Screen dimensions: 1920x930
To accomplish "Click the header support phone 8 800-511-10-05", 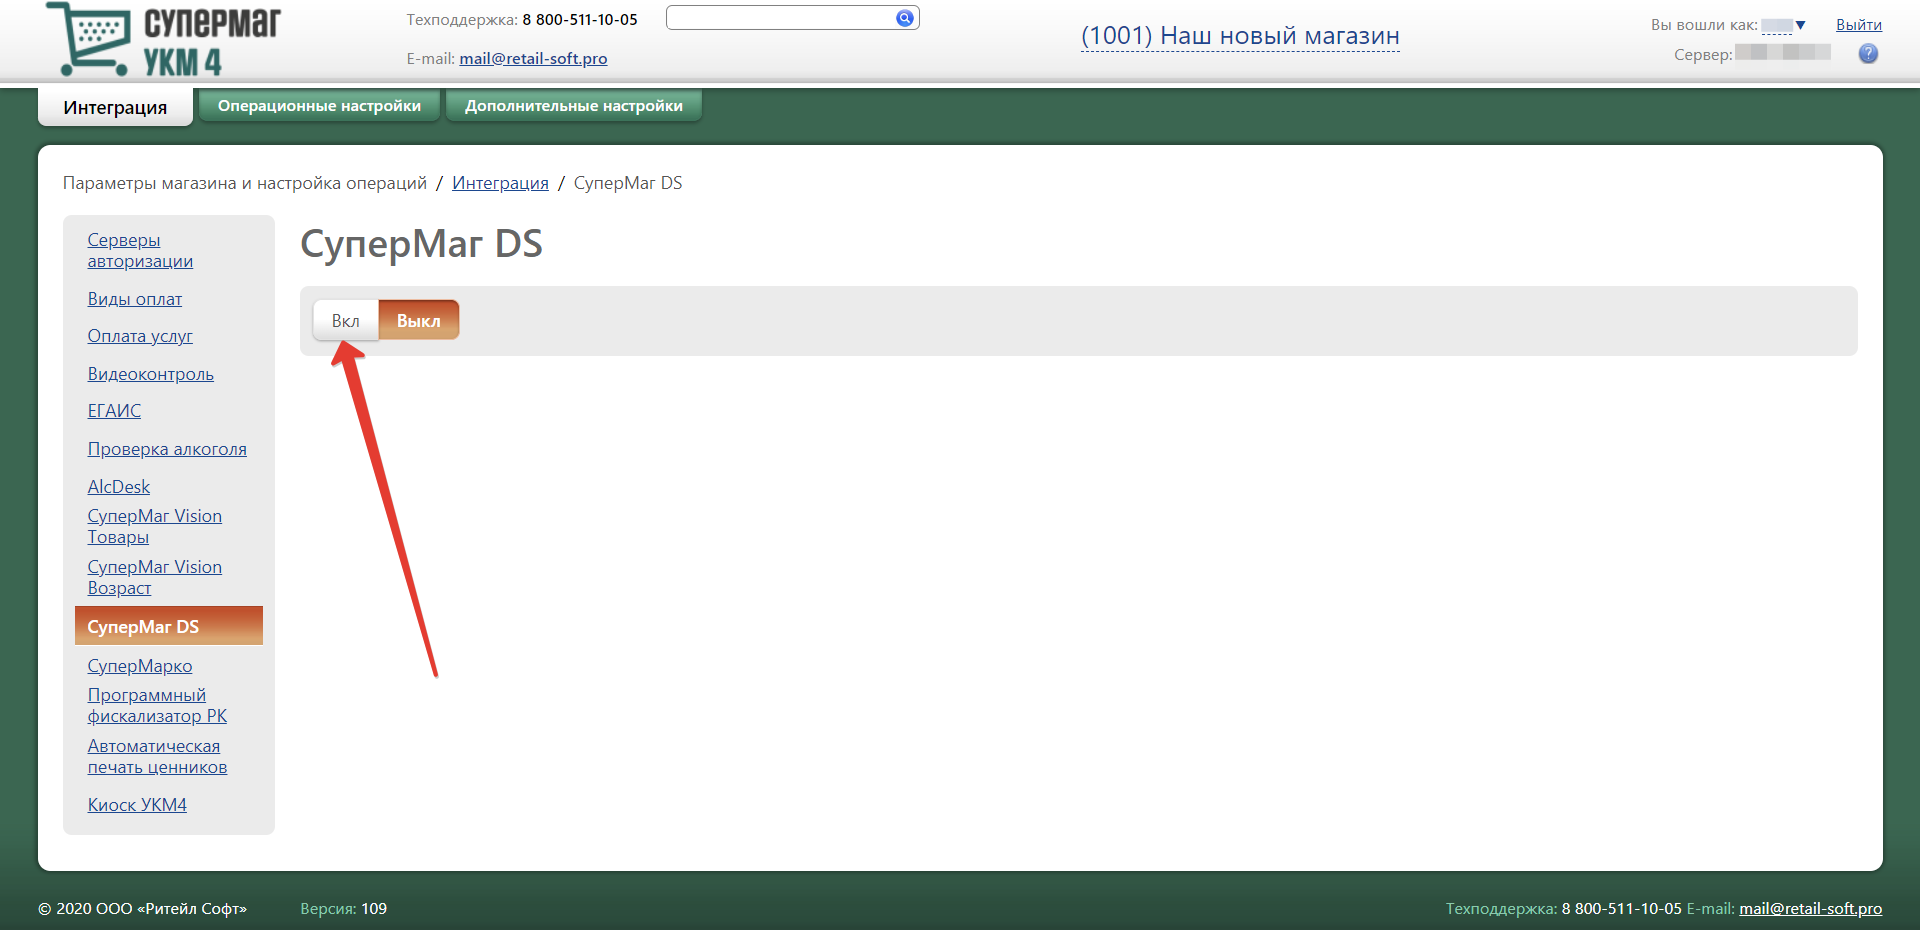I will (580, 19).
